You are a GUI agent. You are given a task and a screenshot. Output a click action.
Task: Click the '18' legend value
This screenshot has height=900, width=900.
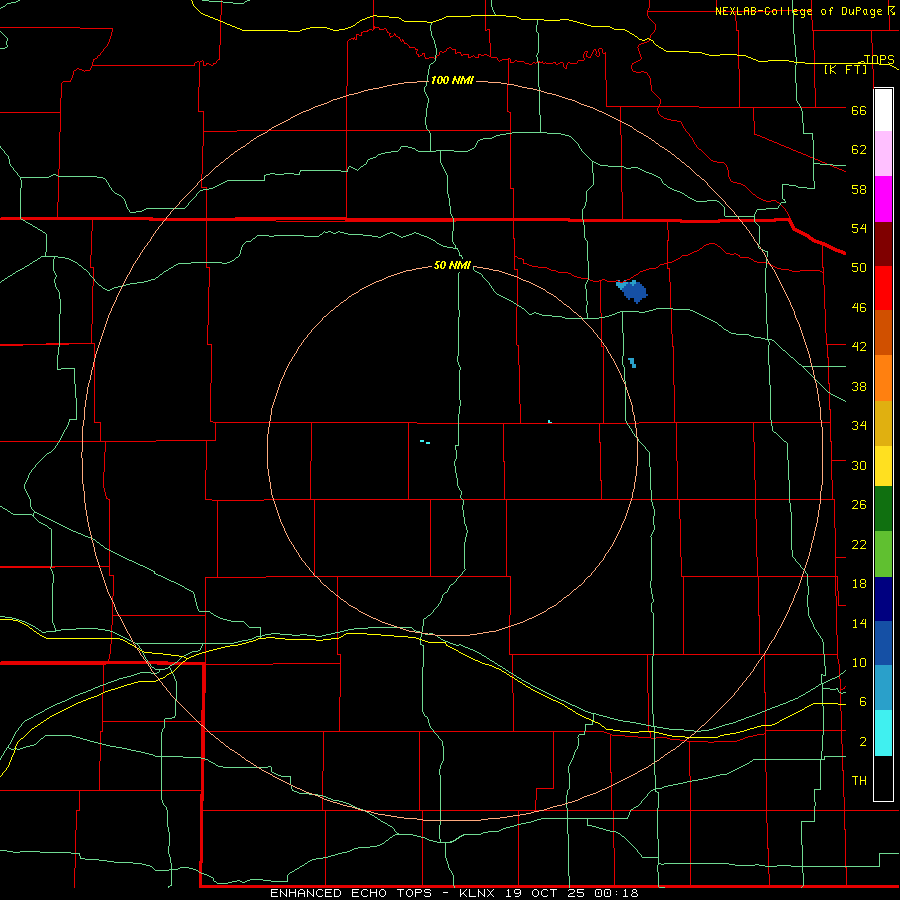(859, 584)
